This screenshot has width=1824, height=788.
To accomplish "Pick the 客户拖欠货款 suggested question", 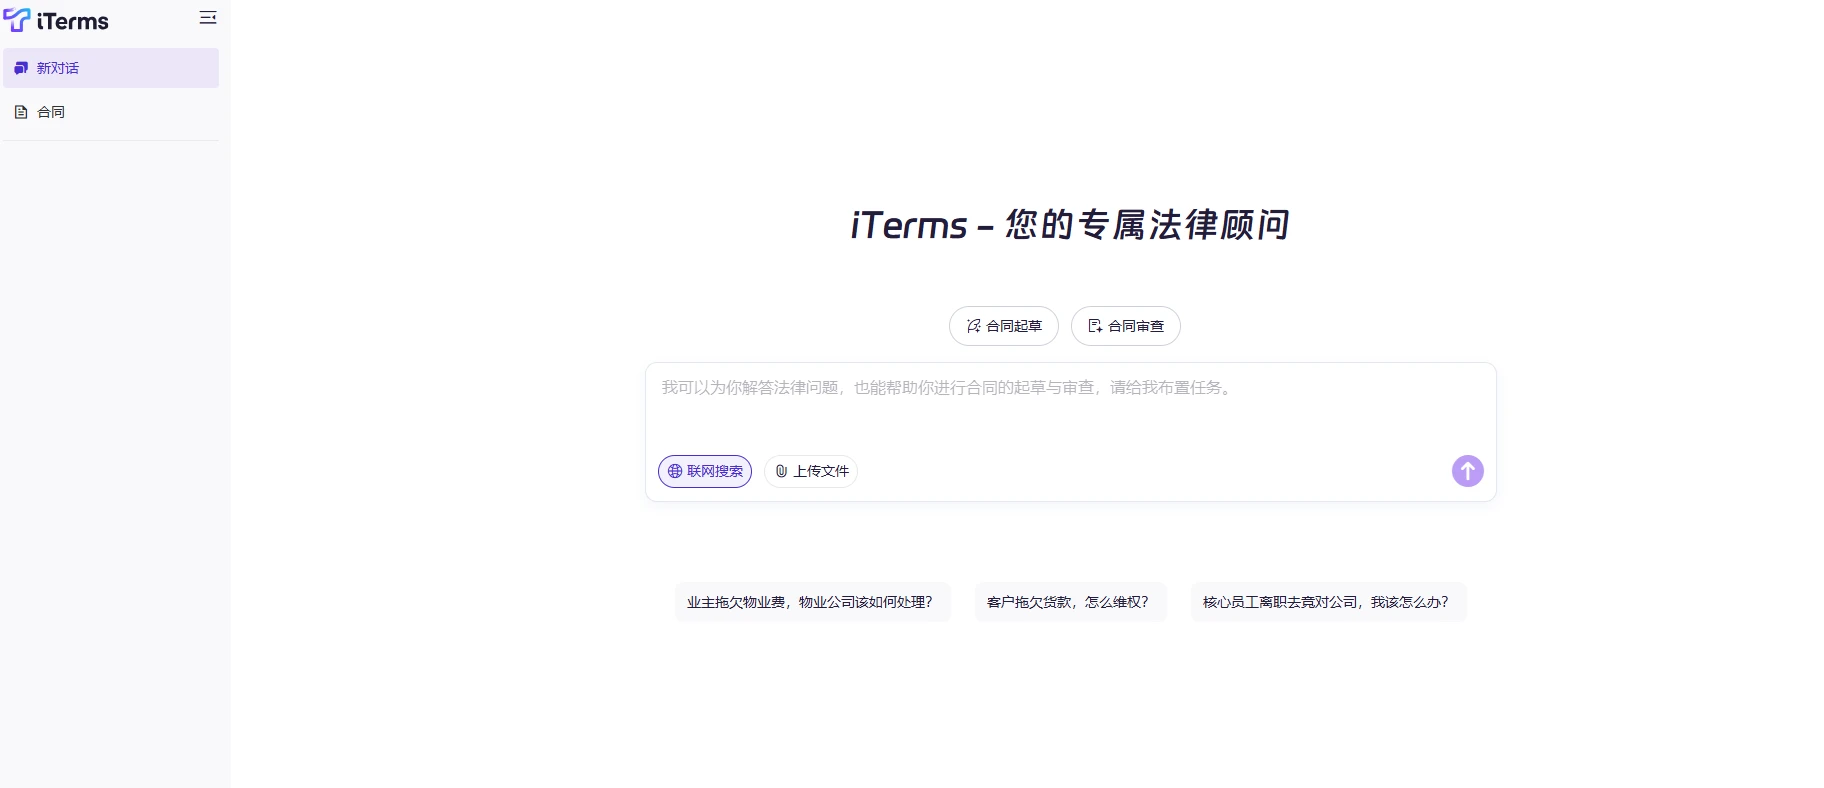I will [1069, 602].
